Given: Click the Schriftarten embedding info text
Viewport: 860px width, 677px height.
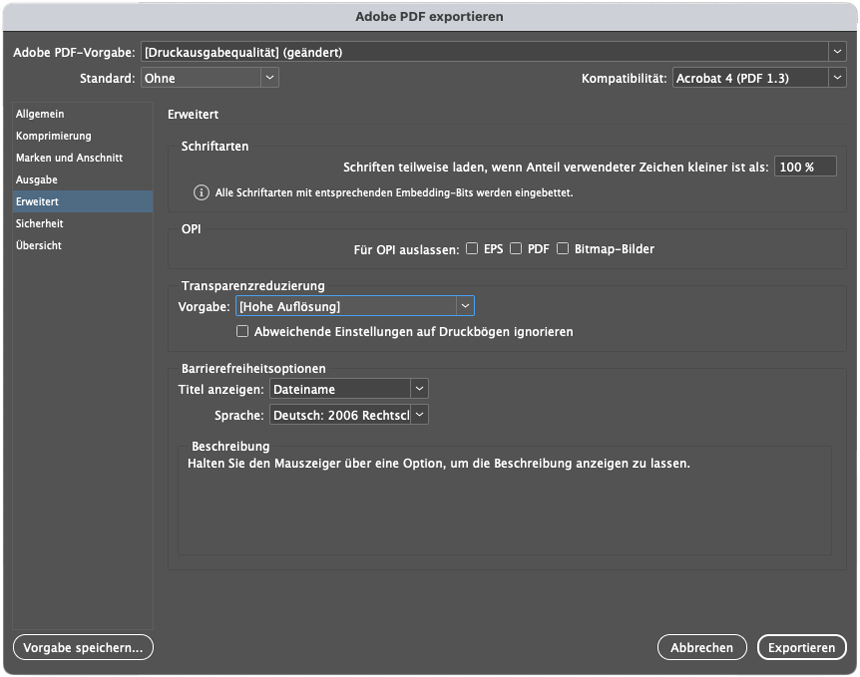Looking at the screenshot, I should coord(394,193).
